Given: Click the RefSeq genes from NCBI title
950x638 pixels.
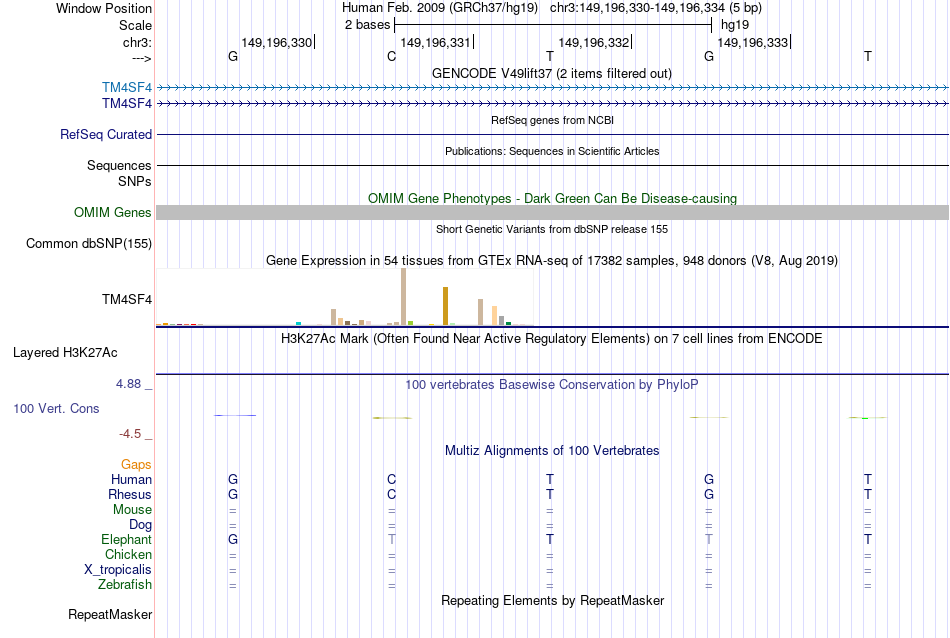Looking at the screenshot, I should point(552,120).
